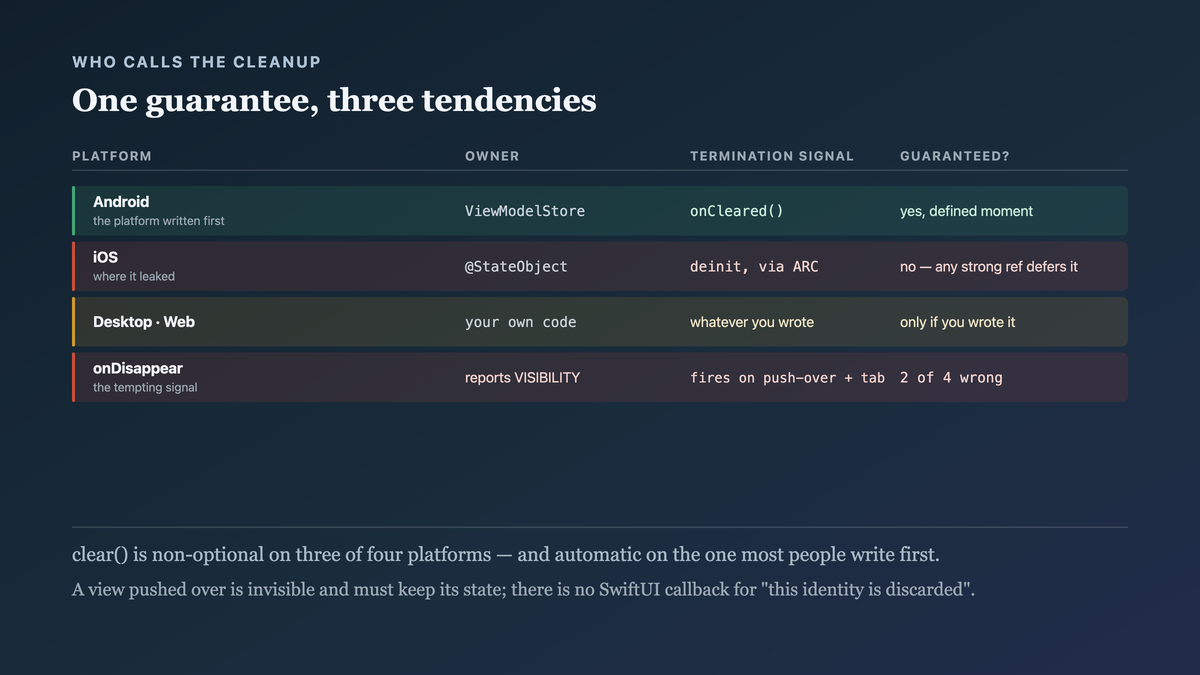Image resolution: width=1200 pixels, height=675 pixels.
Task: Select the iOS platform name
Action: (105, 258)
